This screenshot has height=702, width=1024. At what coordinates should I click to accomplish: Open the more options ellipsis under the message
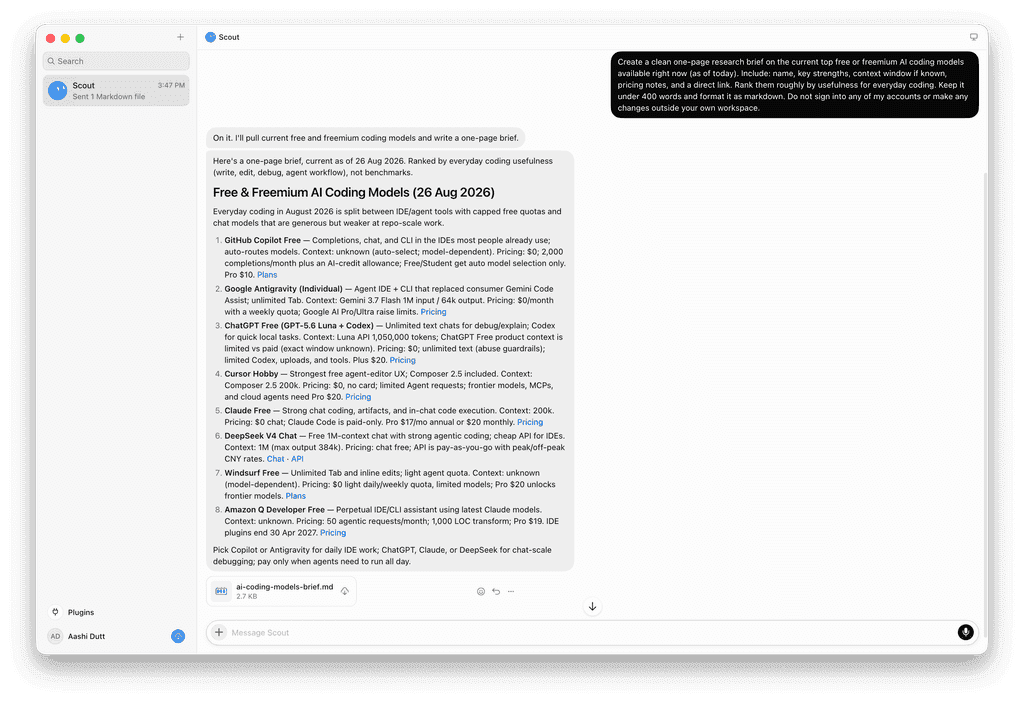511,592
